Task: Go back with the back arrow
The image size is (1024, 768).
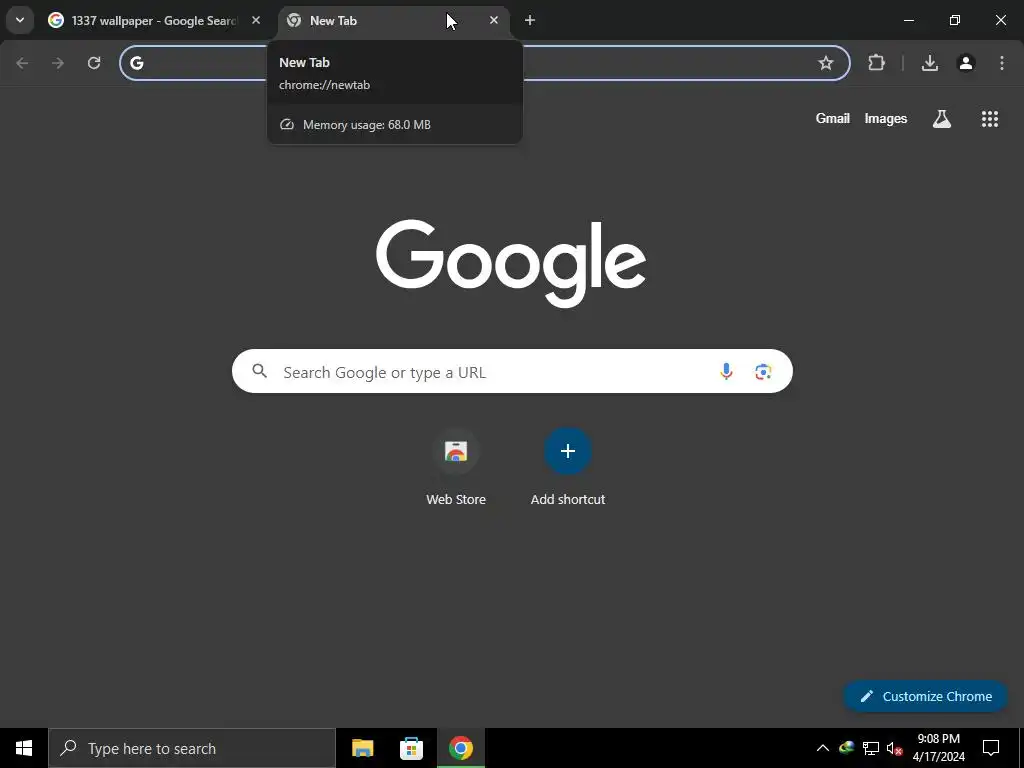Action: coord(22,63)
